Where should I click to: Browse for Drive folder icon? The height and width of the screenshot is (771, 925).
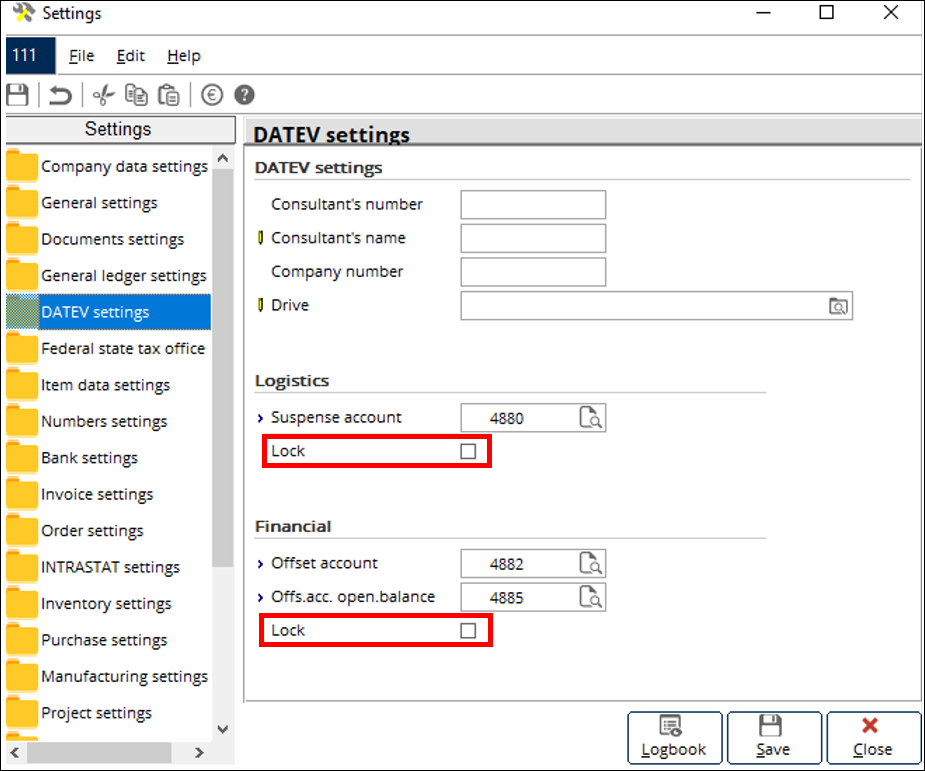point(838,306)
